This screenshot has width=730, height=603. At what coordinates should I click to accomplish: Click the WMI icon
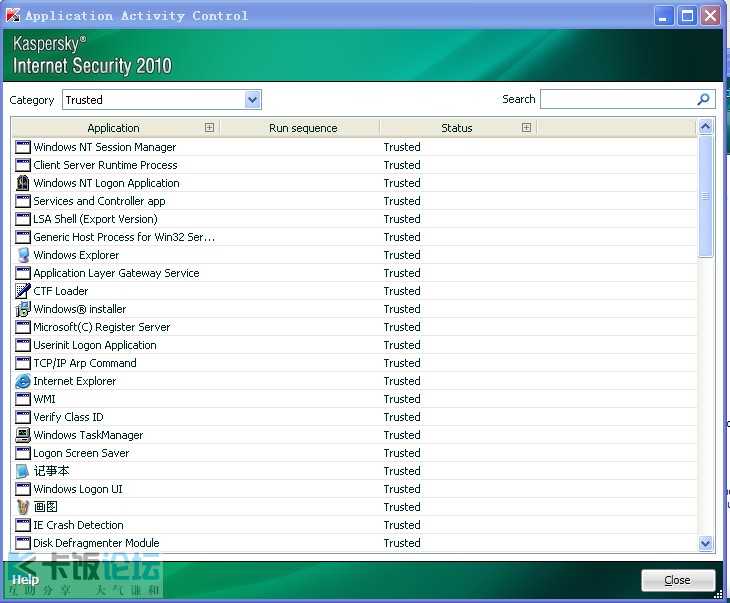[x=23, y=400]
